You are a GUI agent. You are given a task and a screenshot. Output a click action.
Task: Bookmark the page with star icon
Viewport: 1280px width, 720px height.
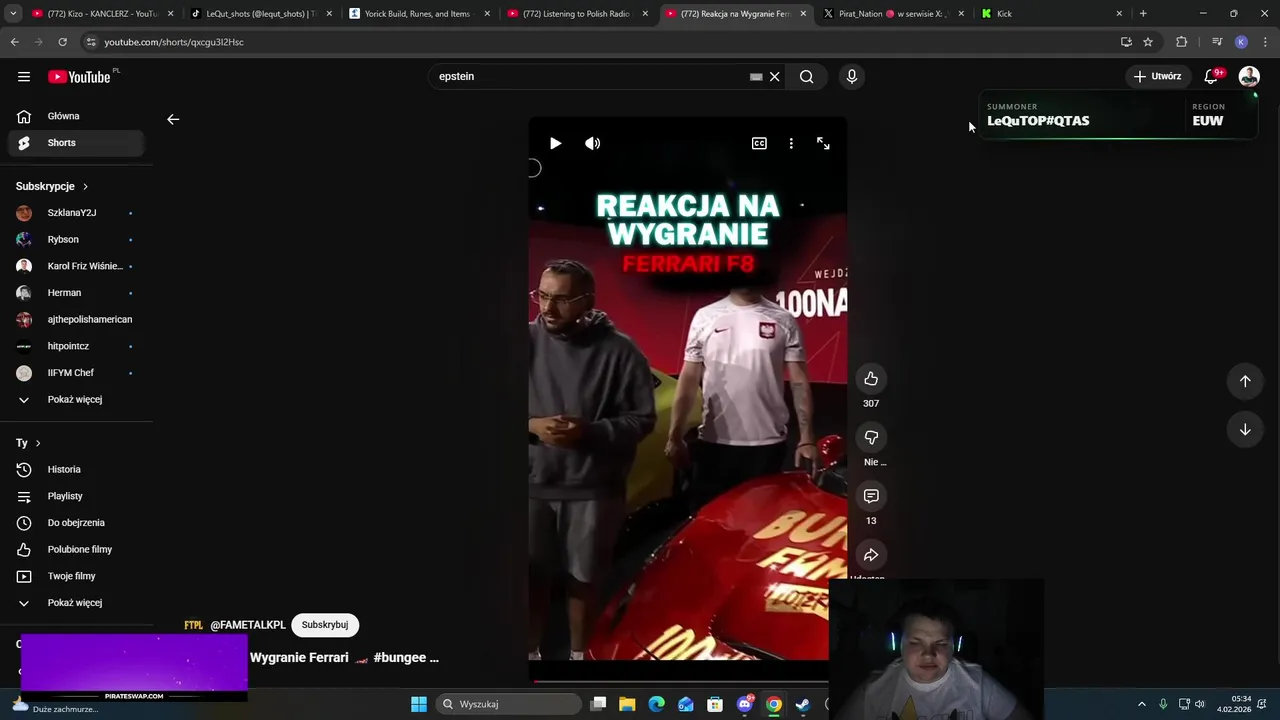click(x=1148, y=42)
